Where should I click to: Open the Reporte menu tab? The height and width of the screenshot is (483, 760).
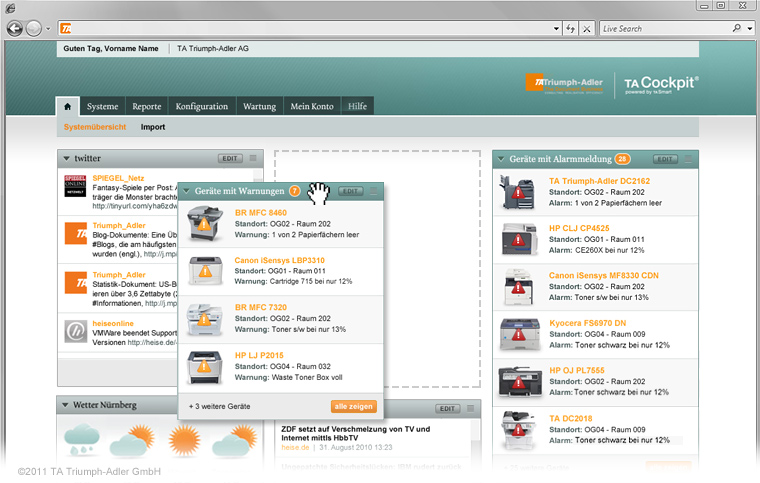146,106
